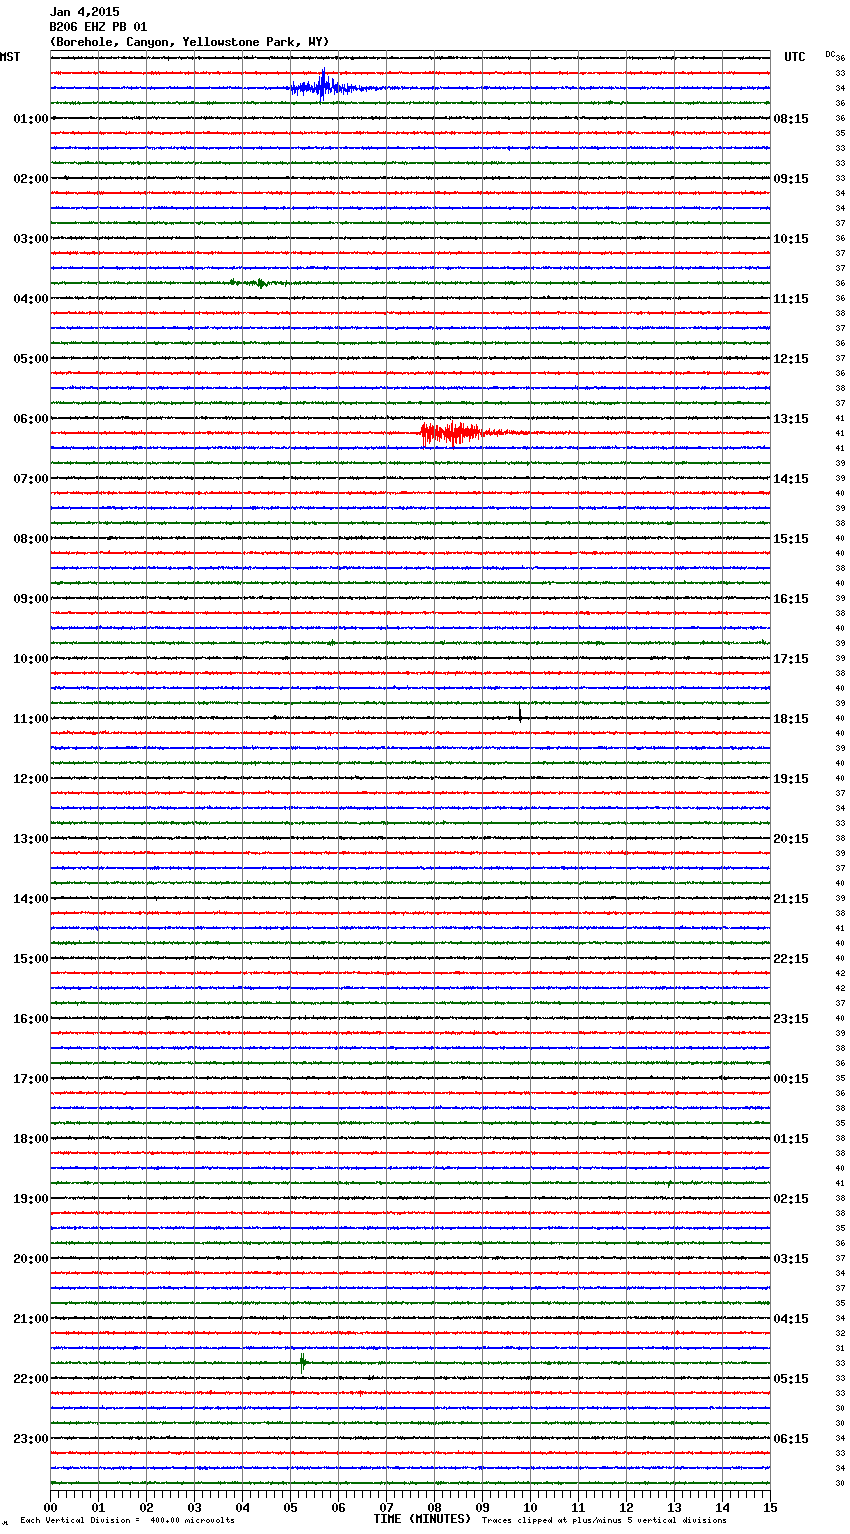Click the "10:00" MST hour label
The height and width of the screenshot is (1534, 850).
point(31,659)
